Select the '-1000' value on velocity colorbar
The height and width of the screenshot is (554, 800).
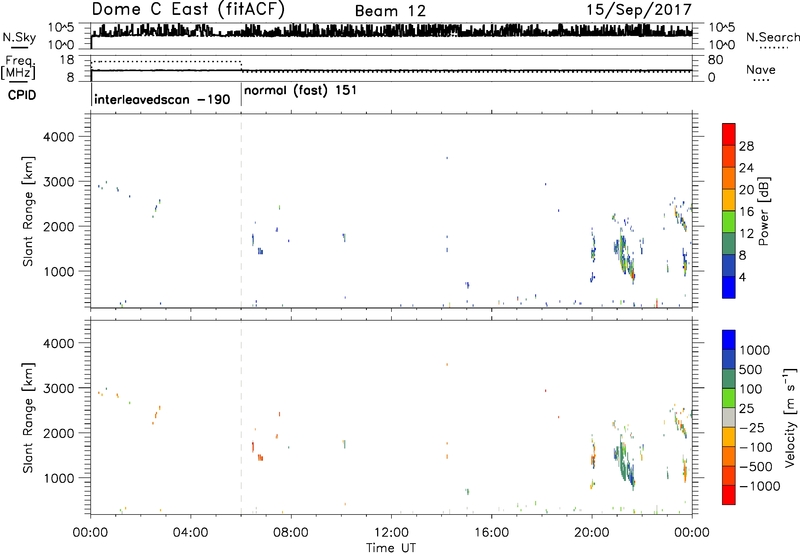[759, 486]
